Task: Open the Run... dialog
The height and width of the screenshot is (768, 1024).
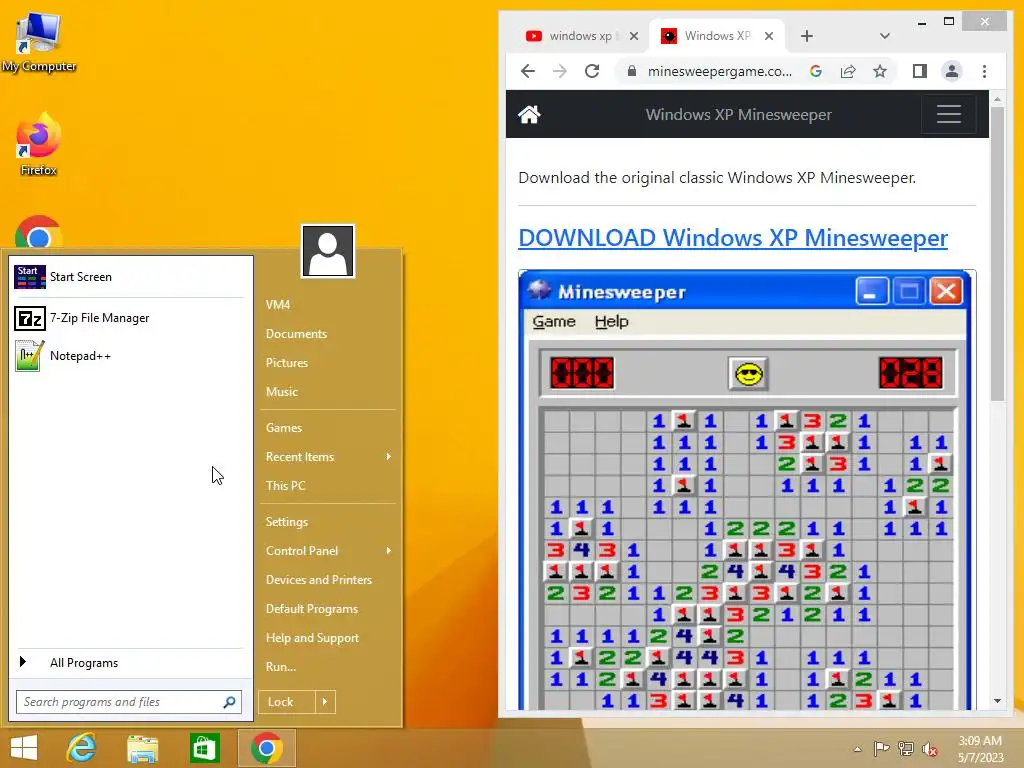Action: [x=281, y=667]
